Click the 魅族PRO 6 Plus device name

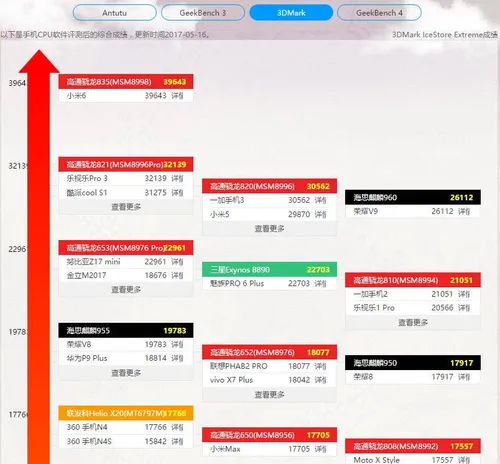point(237,284)
